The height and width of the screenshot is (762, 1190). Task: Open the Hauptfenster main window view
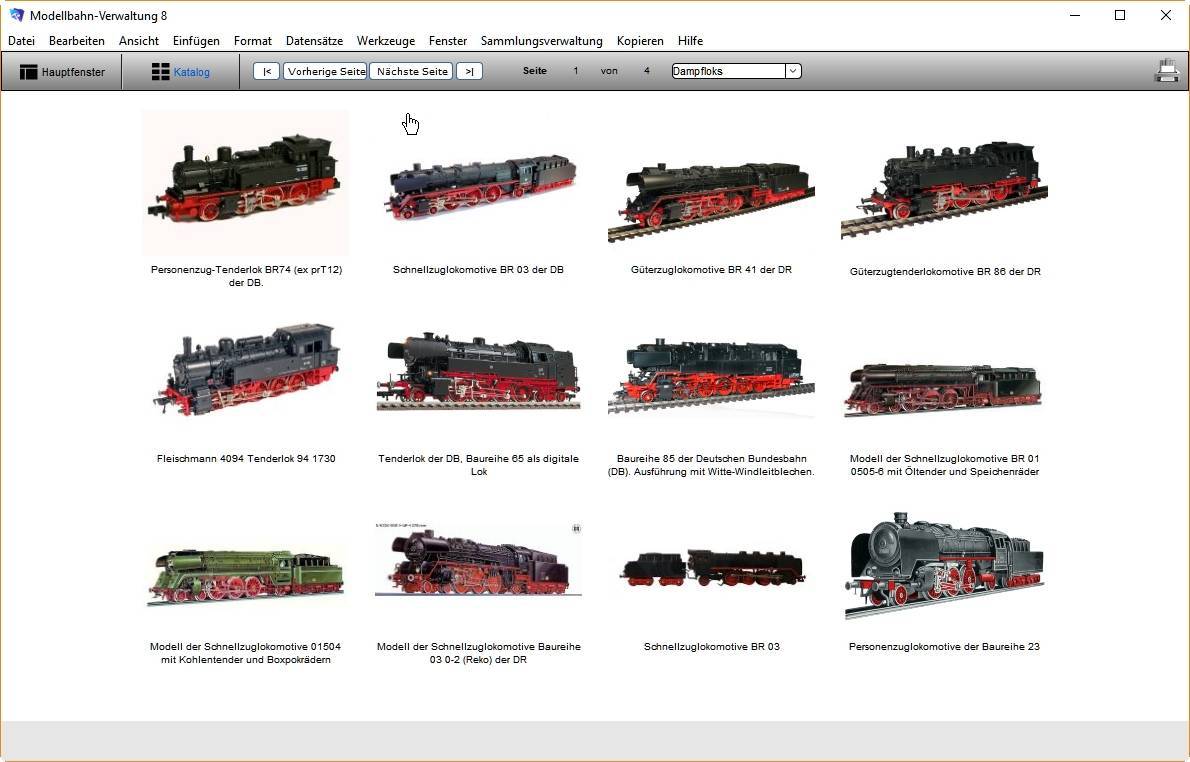62,72
